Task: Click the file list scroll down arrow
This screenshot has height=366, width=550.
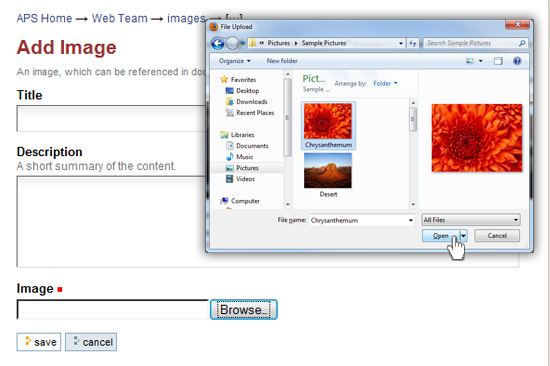Action: click(x=413, y=204)
